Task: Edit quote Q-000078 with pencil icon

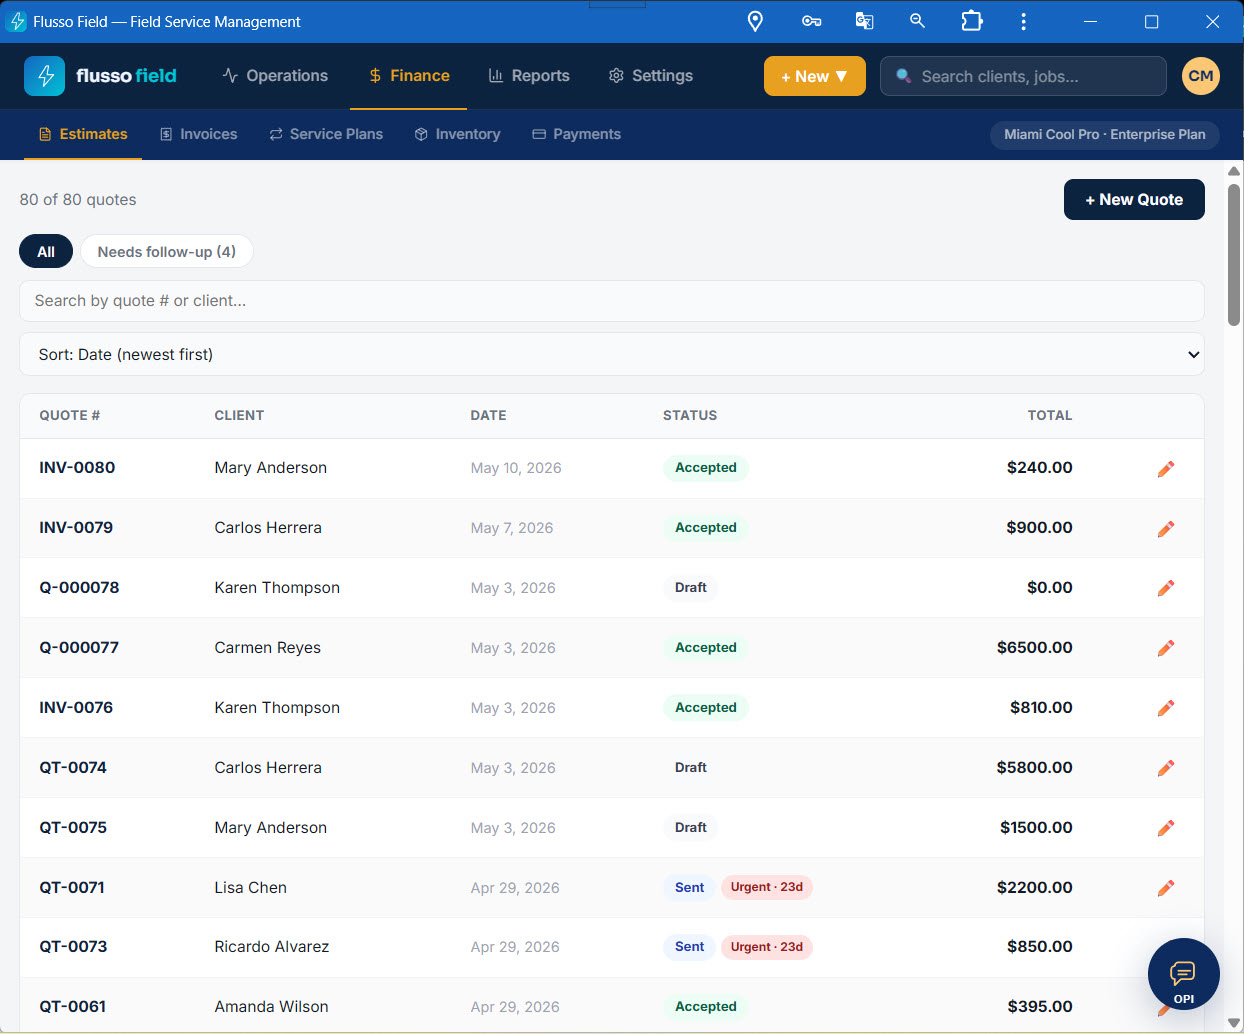Action: [x=1166, y=589]
